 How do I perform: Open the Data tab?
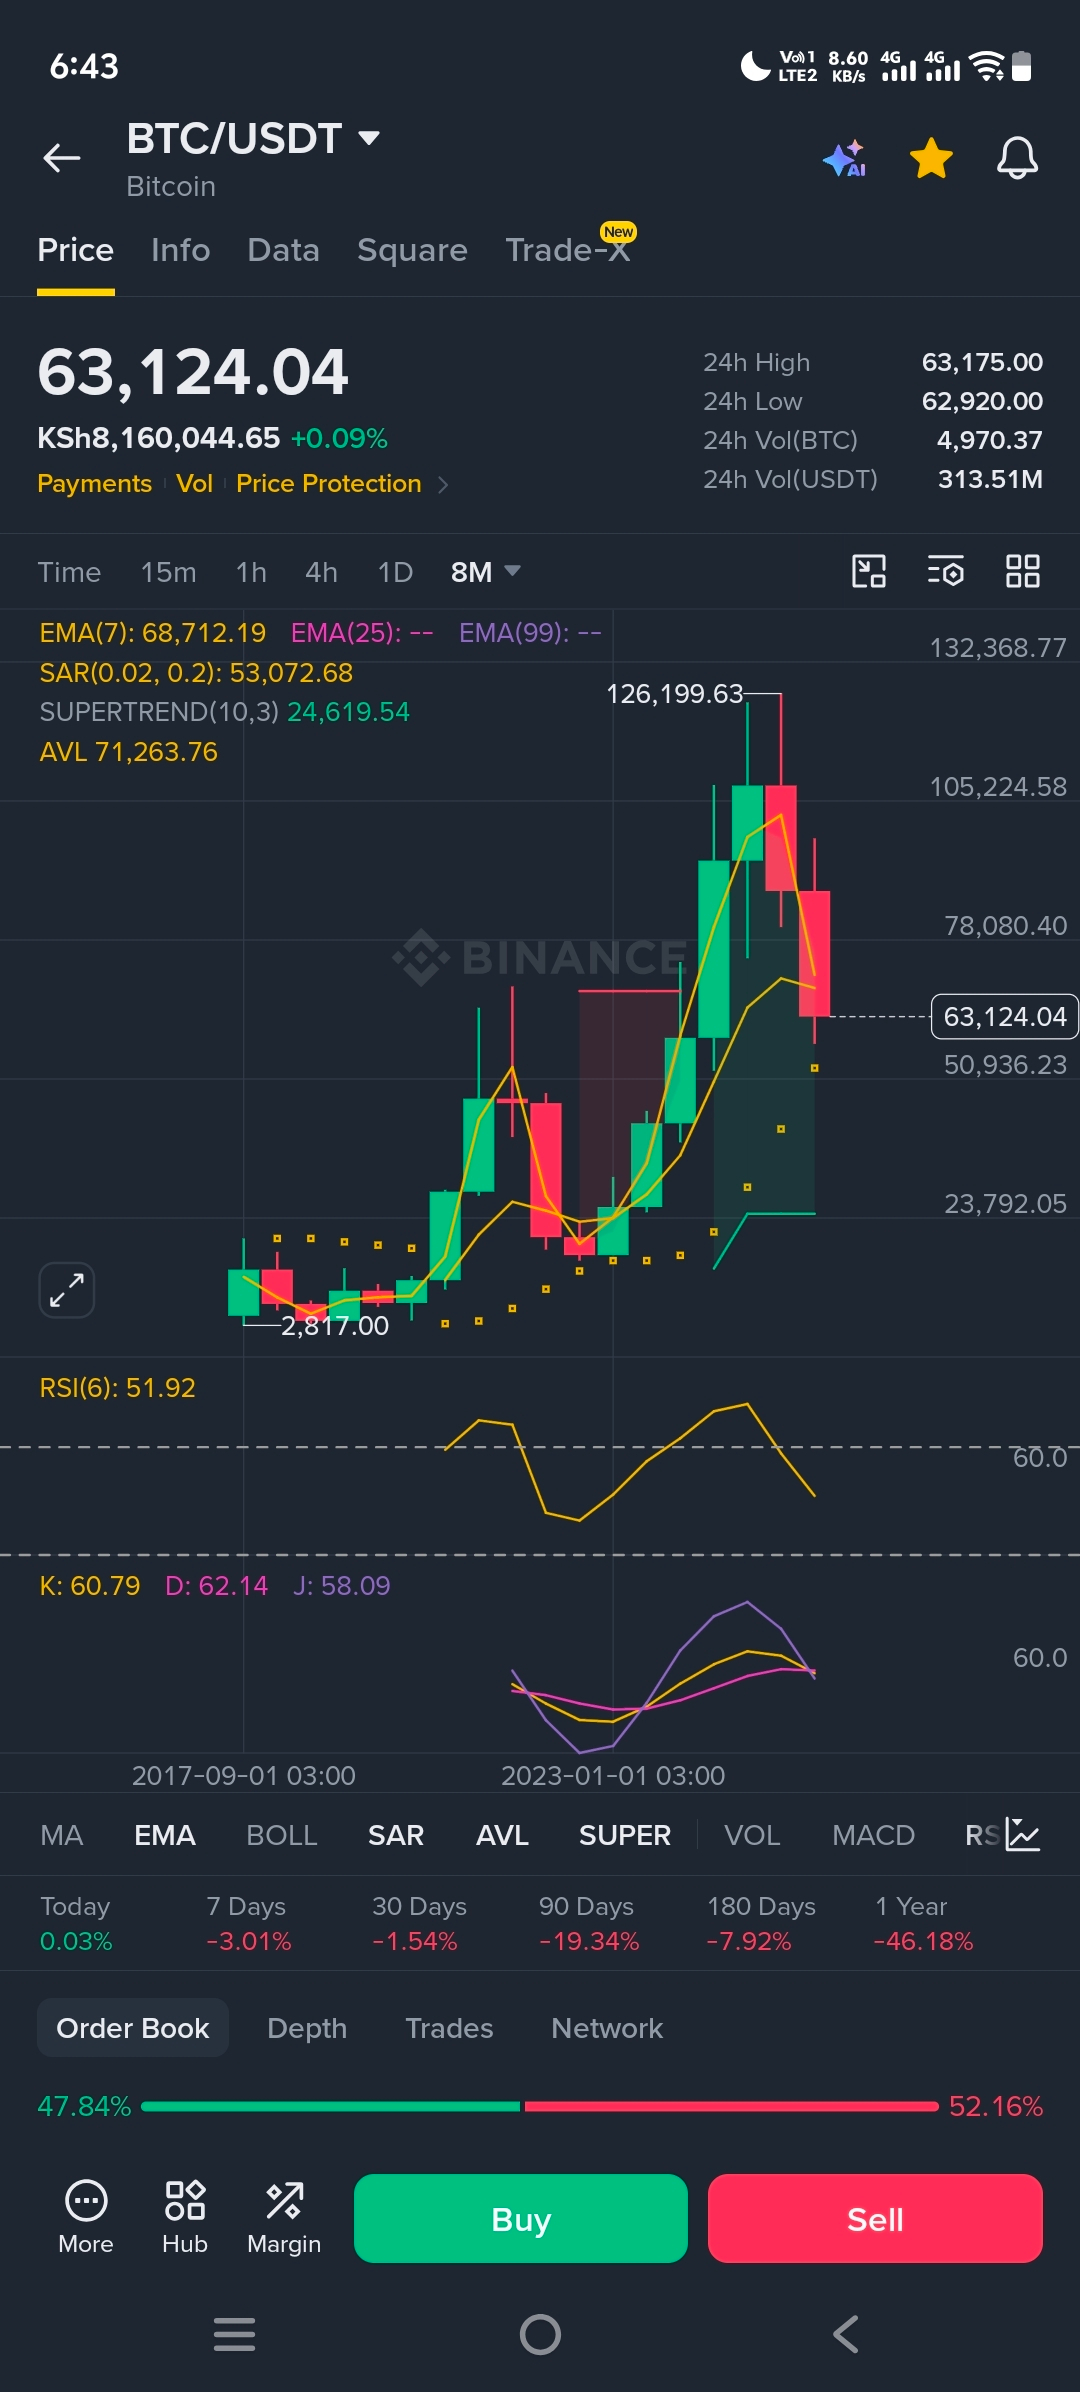click(x=284, y=250)
